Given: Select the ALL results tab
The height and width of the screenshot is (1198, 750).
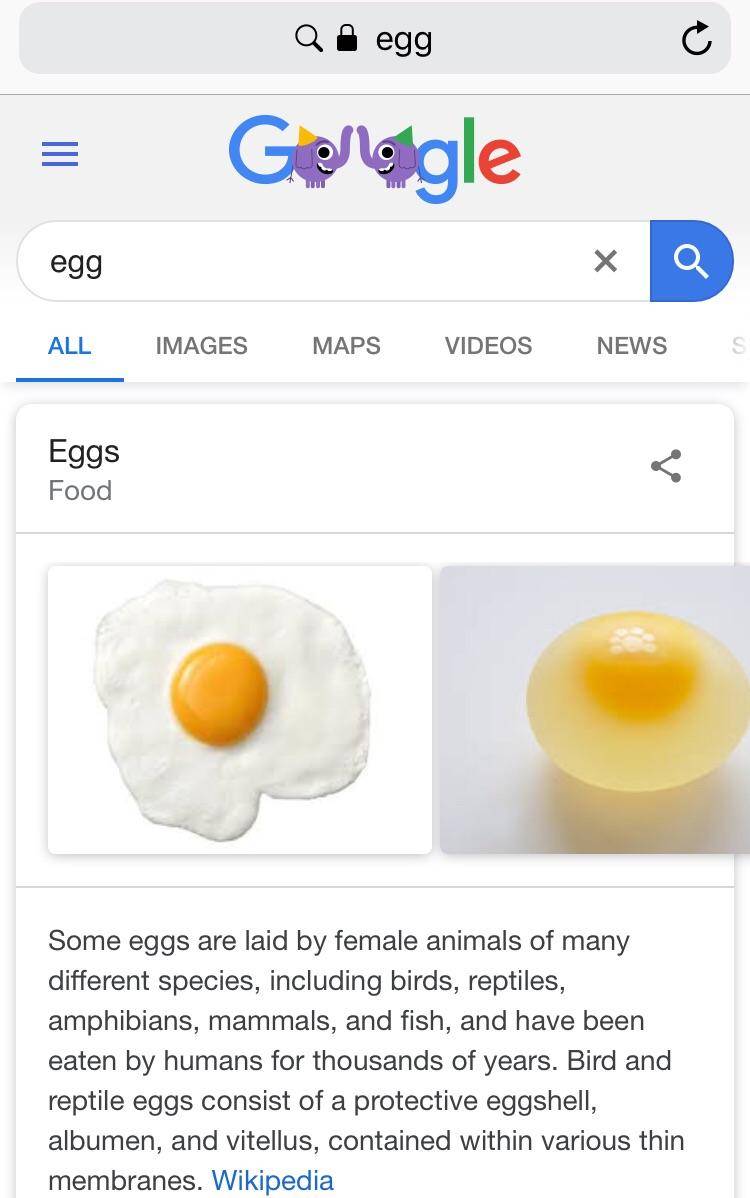Looking at the screenshot, I should pyautogui.click(x=69, y=346).
